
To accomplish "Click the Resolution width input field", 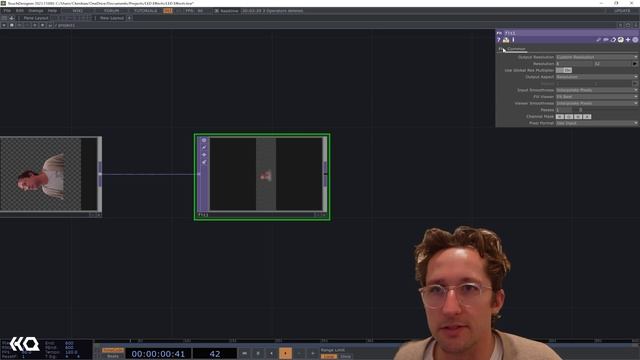I will (574, 64).
